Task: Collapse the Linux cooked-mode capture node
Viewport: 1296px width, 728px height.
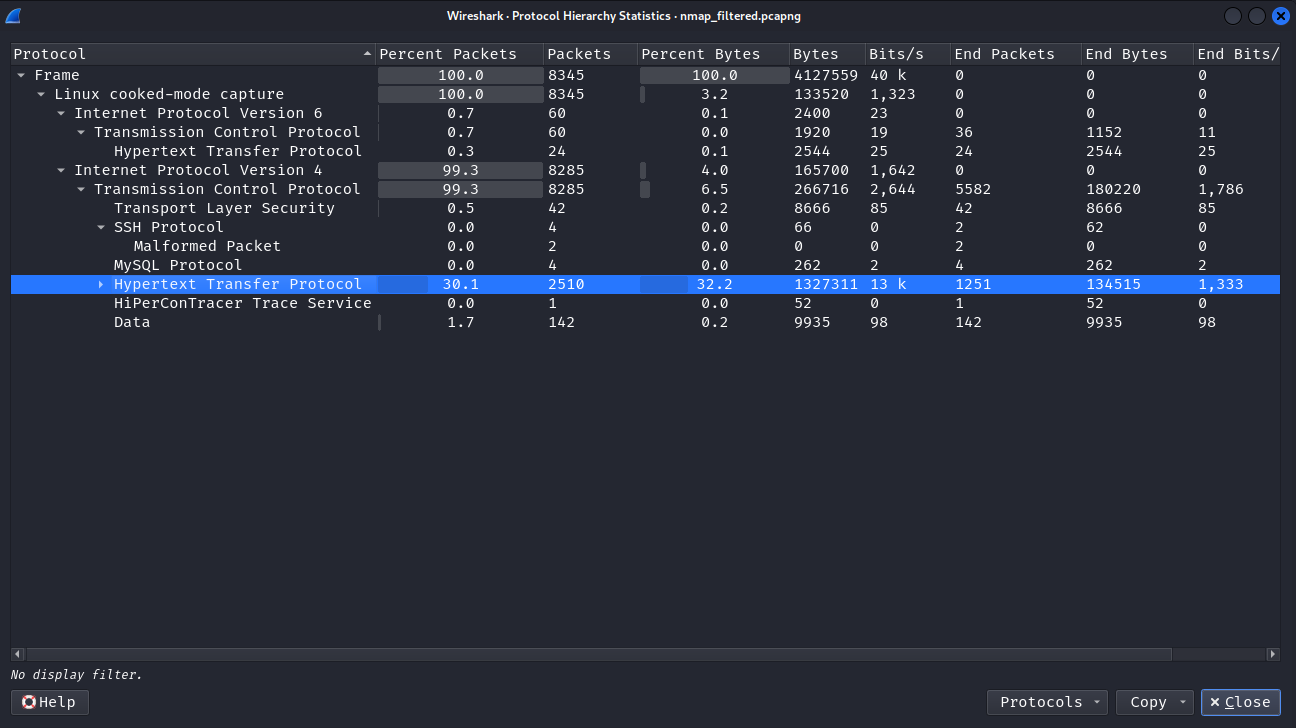Action: point(41,94)
